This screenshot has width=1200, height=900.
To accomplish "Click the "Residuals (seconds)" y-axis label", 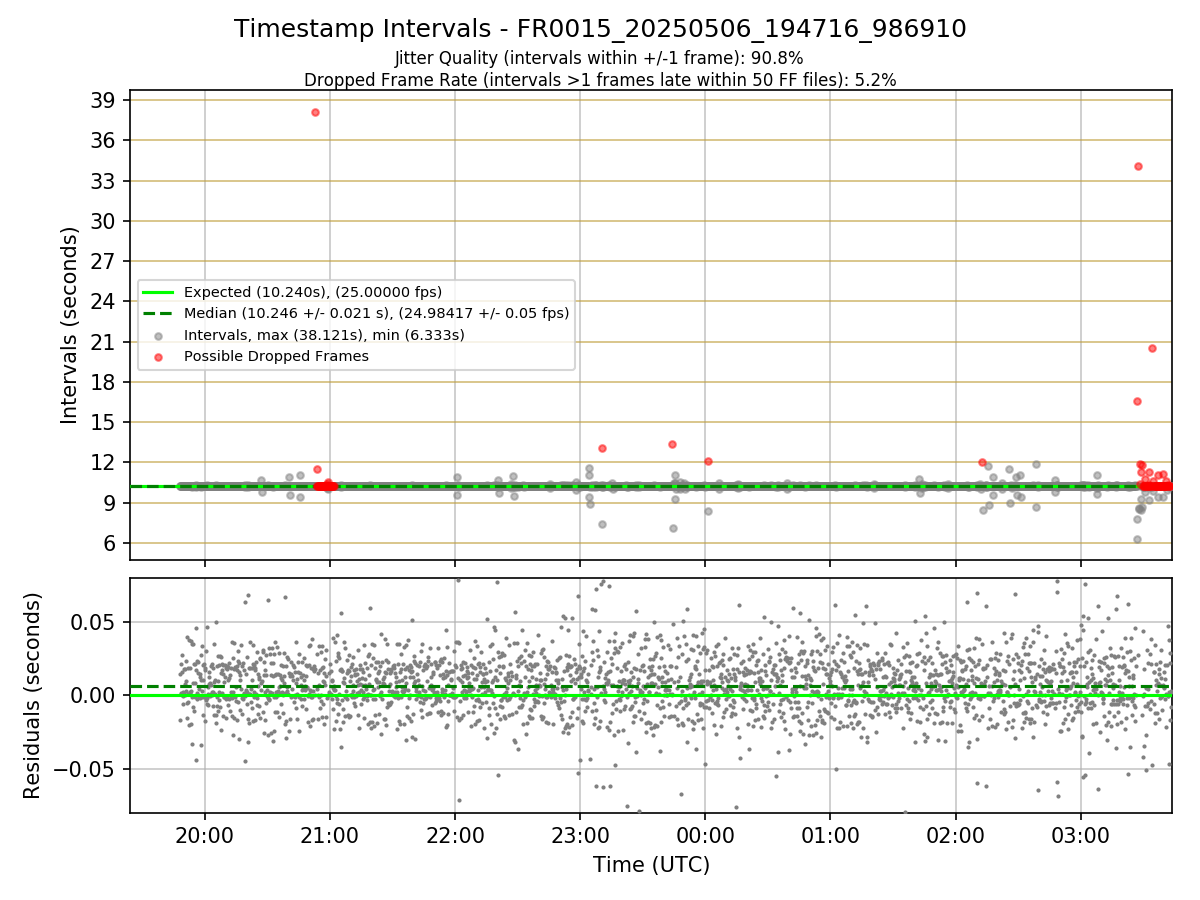I will click(33, 695).
